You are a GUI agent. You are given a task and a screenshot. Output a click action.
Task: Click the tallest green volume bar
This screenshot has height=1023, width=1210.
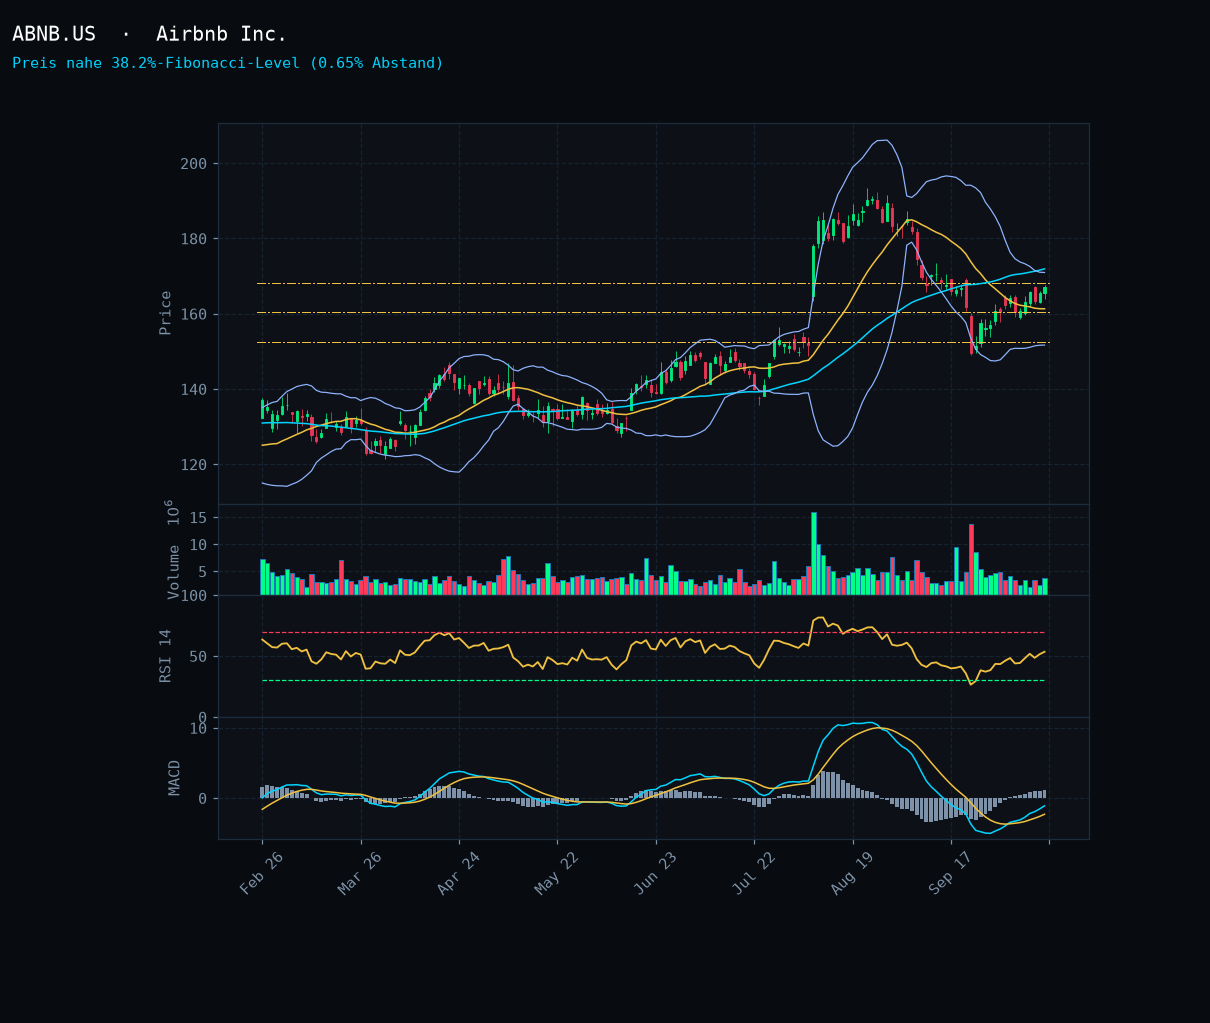click(x=814, y=554)
